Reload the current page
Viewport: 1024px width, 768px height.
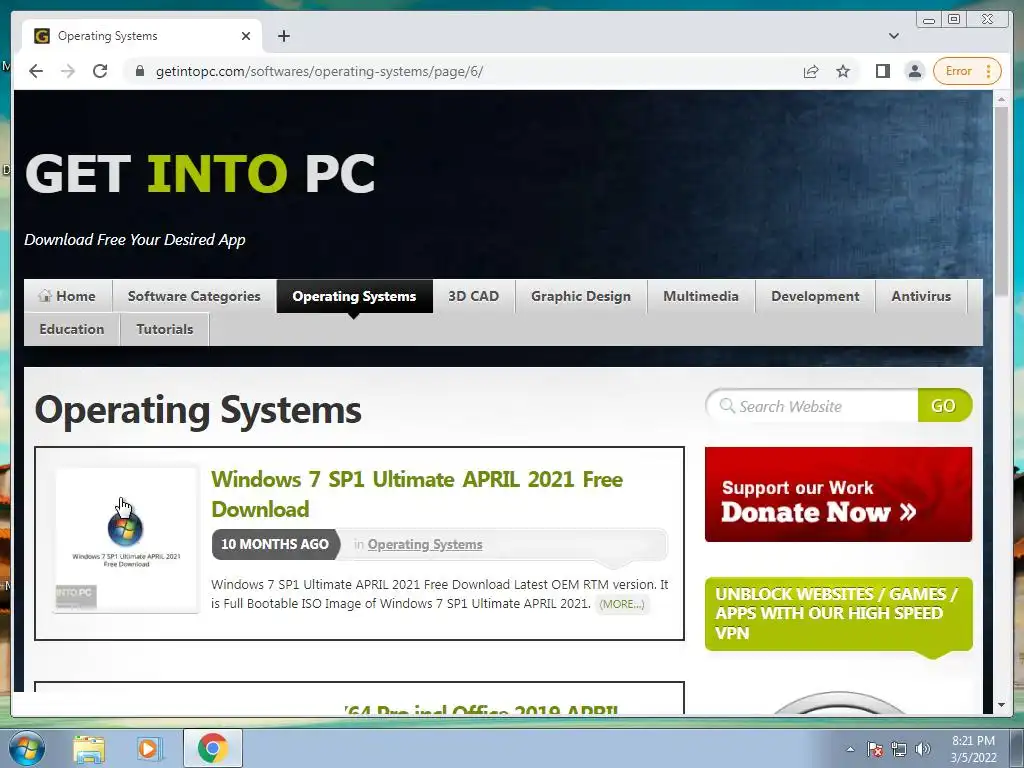(x=100, y=71)
